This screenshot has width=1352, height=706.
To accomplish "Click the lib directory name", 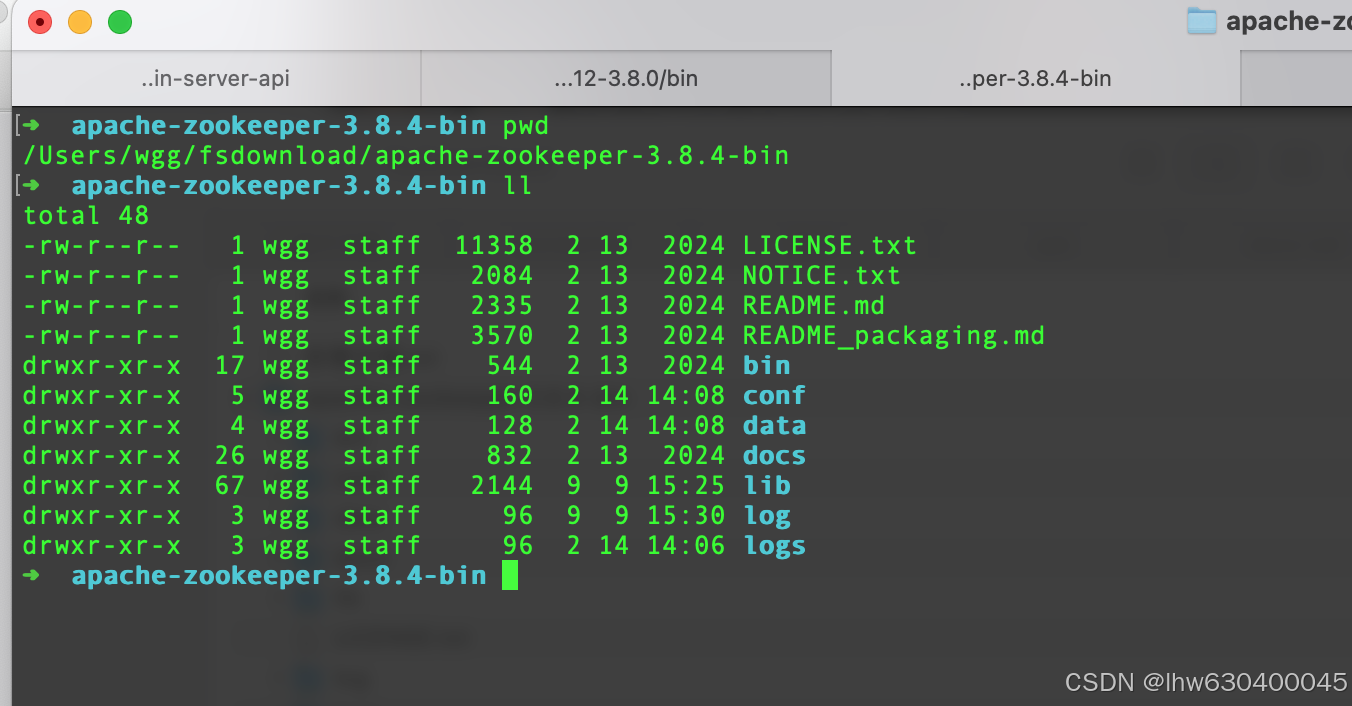I will pyautogui.click(x=766, y=486).
